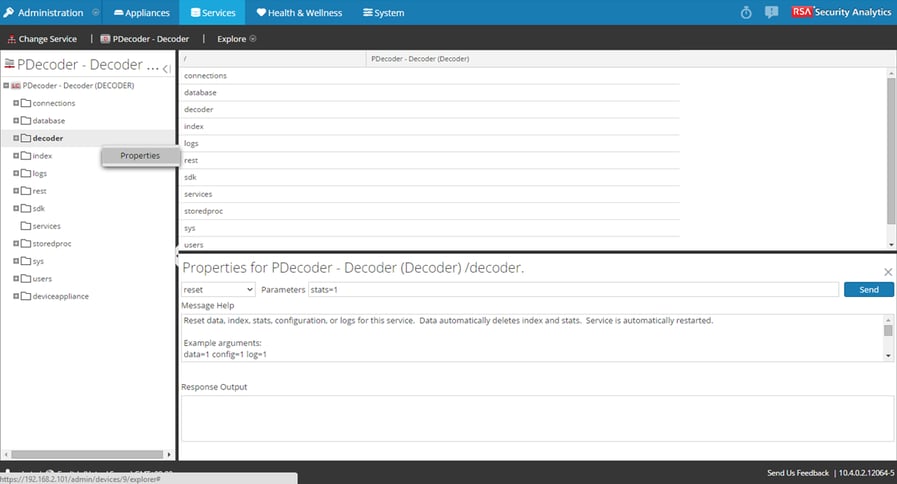Open the System tab
Image resolution: width=897 pixels, height=484 pixels.
[x=383, y=13]
